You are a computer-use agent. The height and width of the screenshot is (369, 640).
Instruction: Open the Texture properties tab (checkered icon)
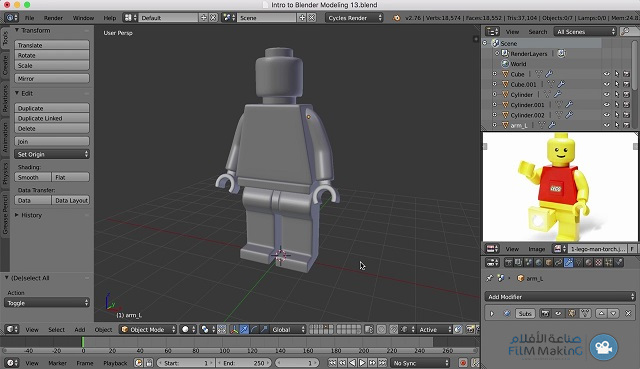(x=598, y=262)
